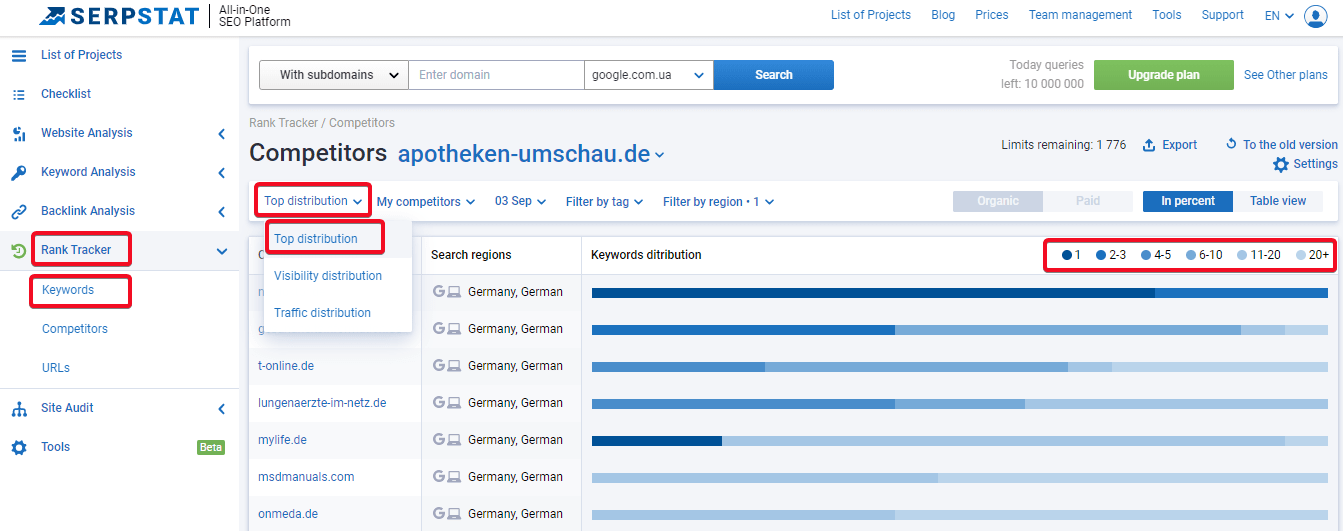Open Keywords under Rank Tracker
Viewport: 1343px width, 531px height.
tap(68, 290)
